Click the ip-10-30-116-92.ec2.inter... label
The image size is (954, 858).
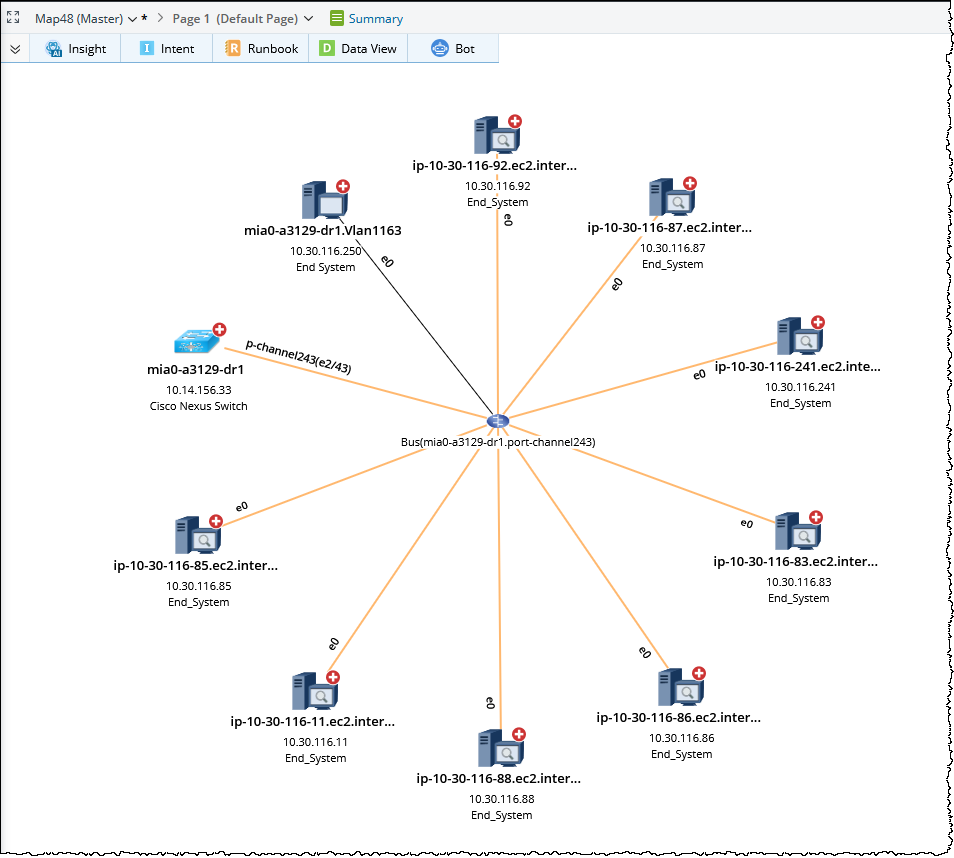pyautogui.click(x=495, y=166)
